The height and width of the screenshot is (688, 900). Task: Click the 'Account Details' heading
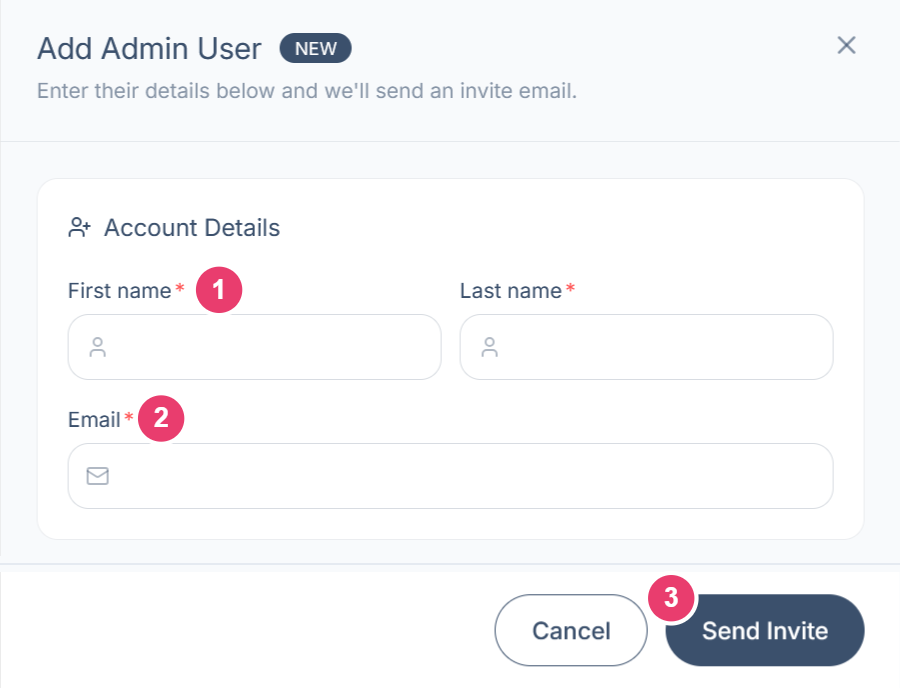pyautogui.click(x=192, y=228)
